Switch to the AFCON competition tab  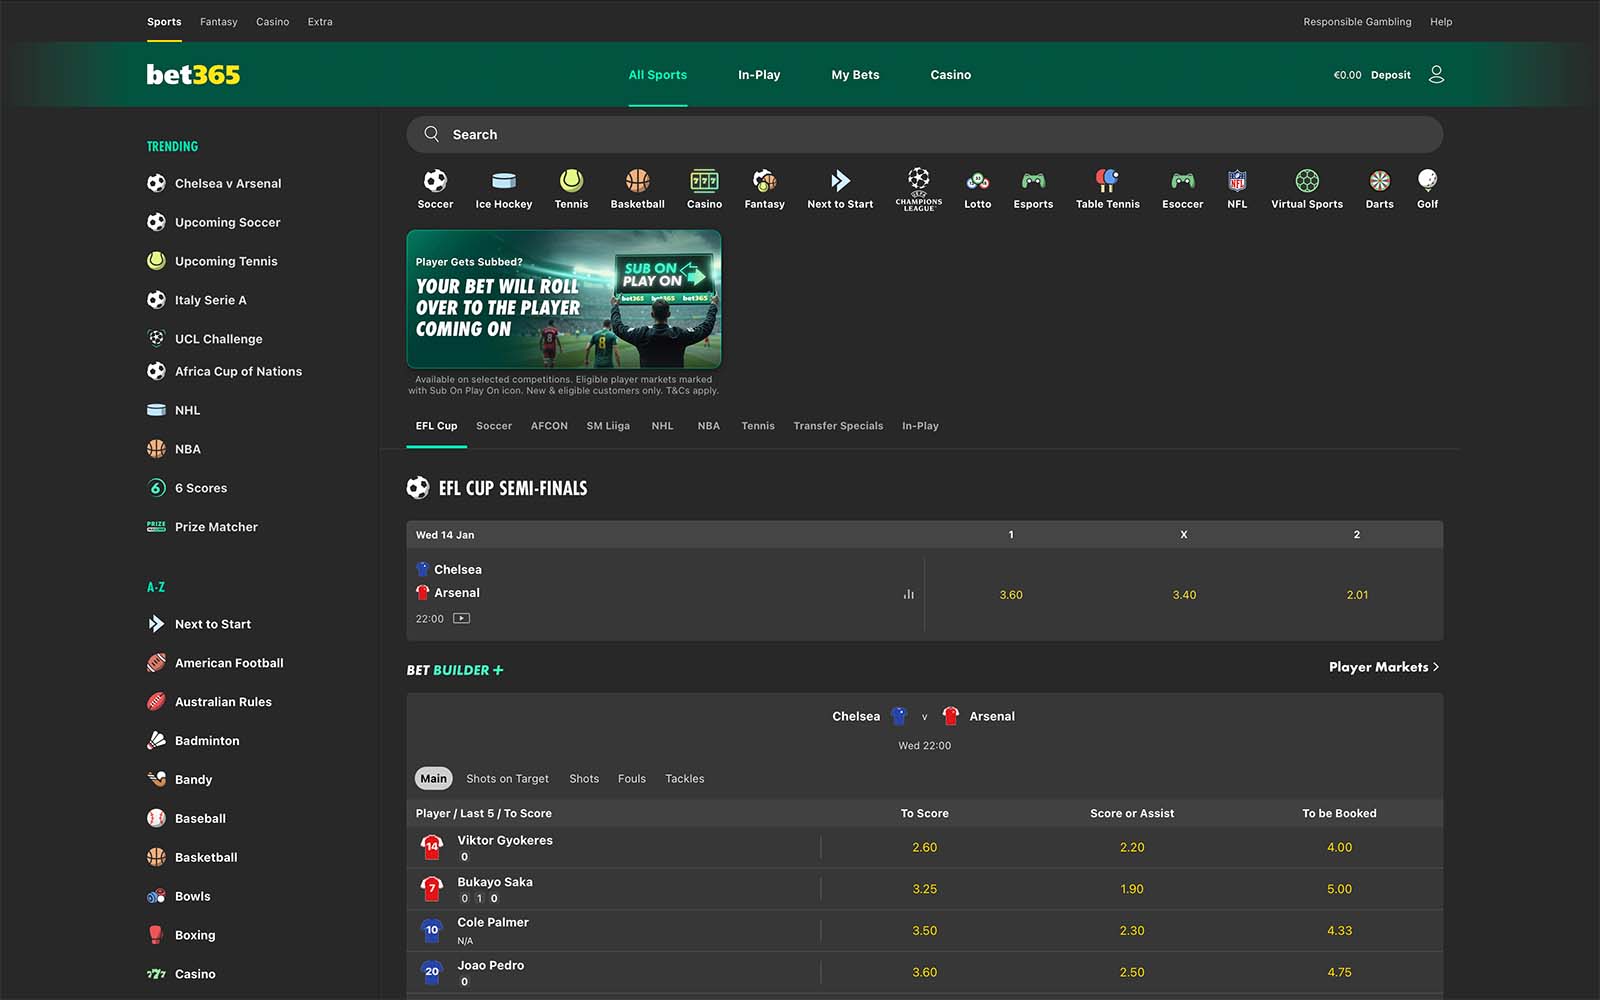[x=549, y=426]
